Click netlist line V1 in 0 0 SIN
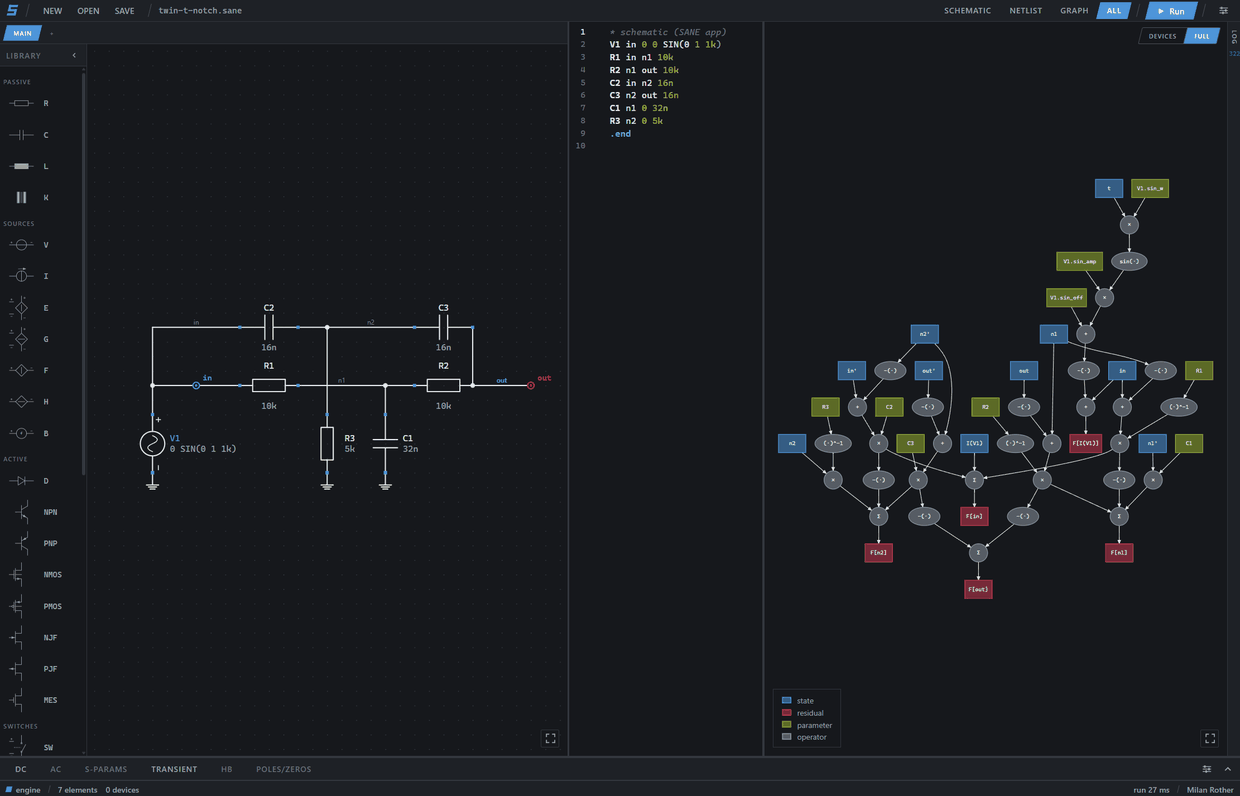The width and height of the screenshot is (1240, 796). tap(665, 44)
